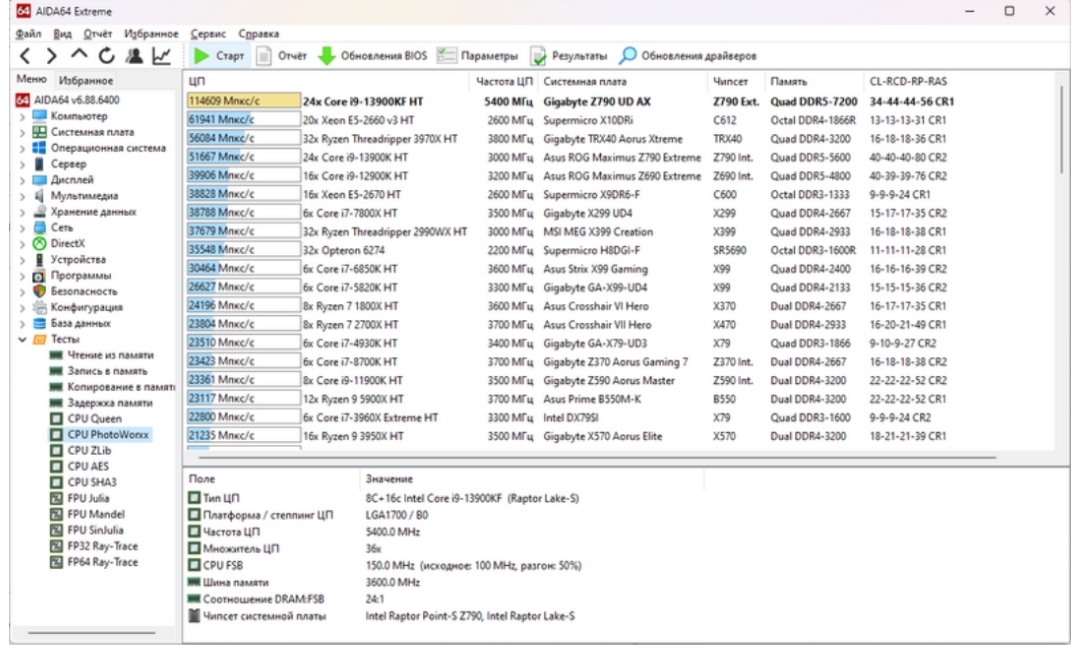Open the Отчёт toolbar button

(x=281, y=56)
